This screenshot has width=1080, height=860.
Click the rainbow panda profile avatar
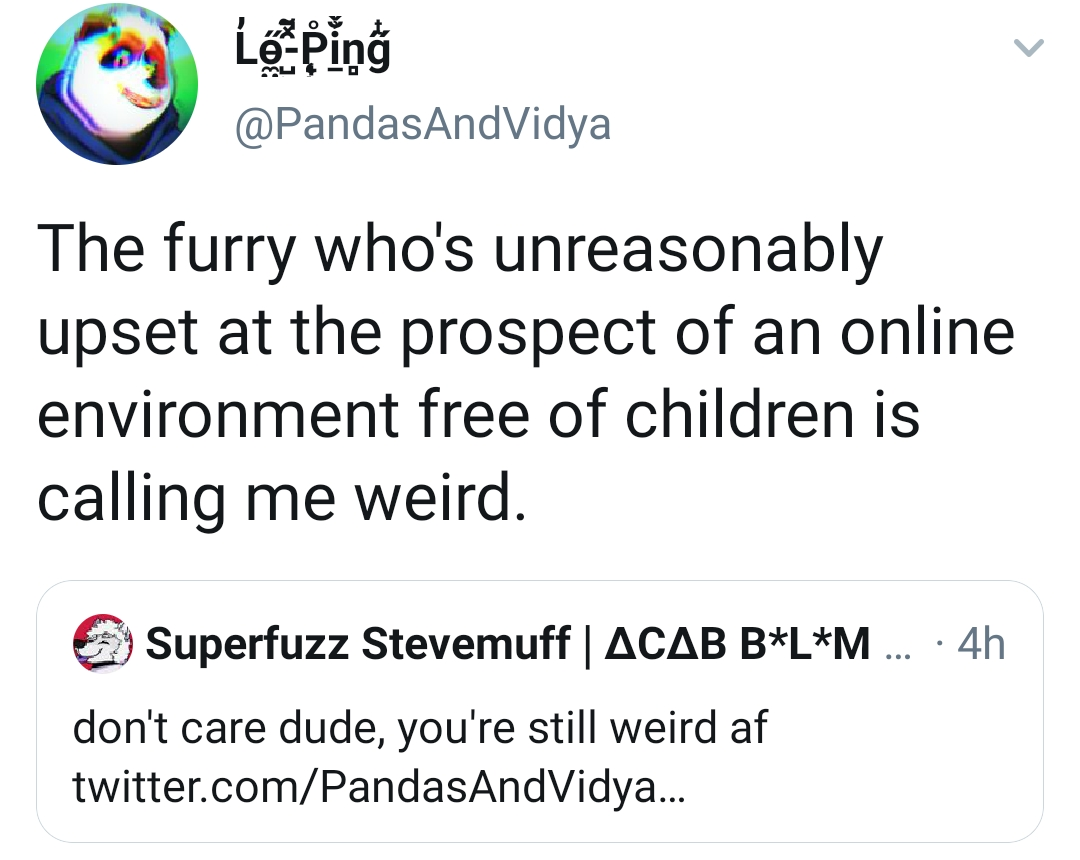[x=117, y=83]
